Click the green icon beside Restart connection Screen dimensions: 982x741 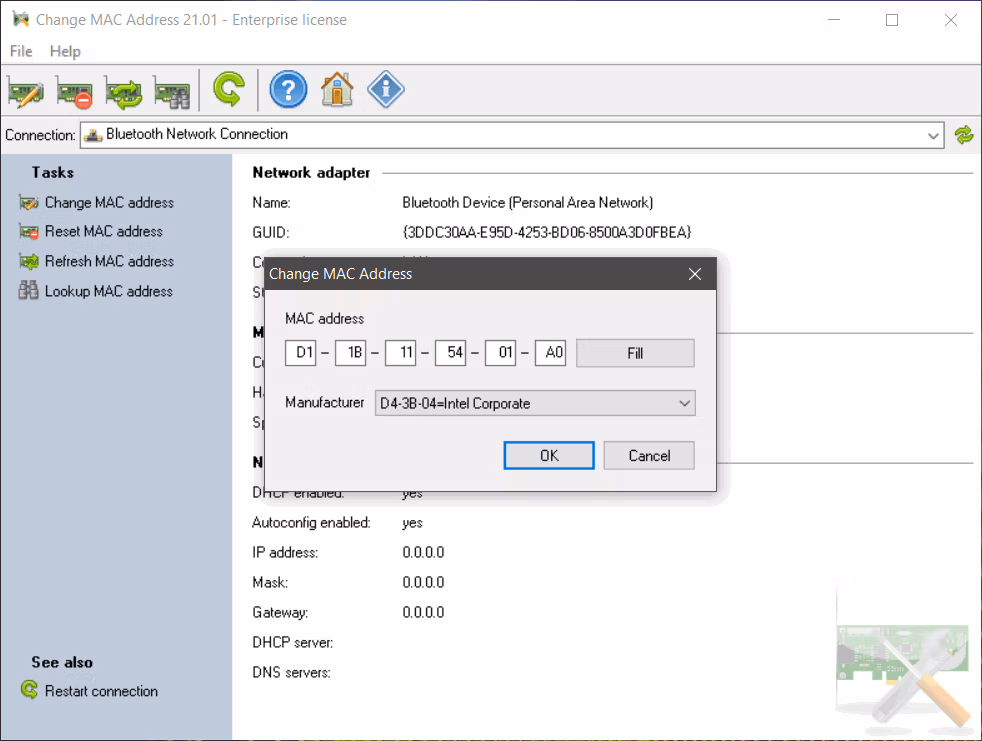point(29,690)
